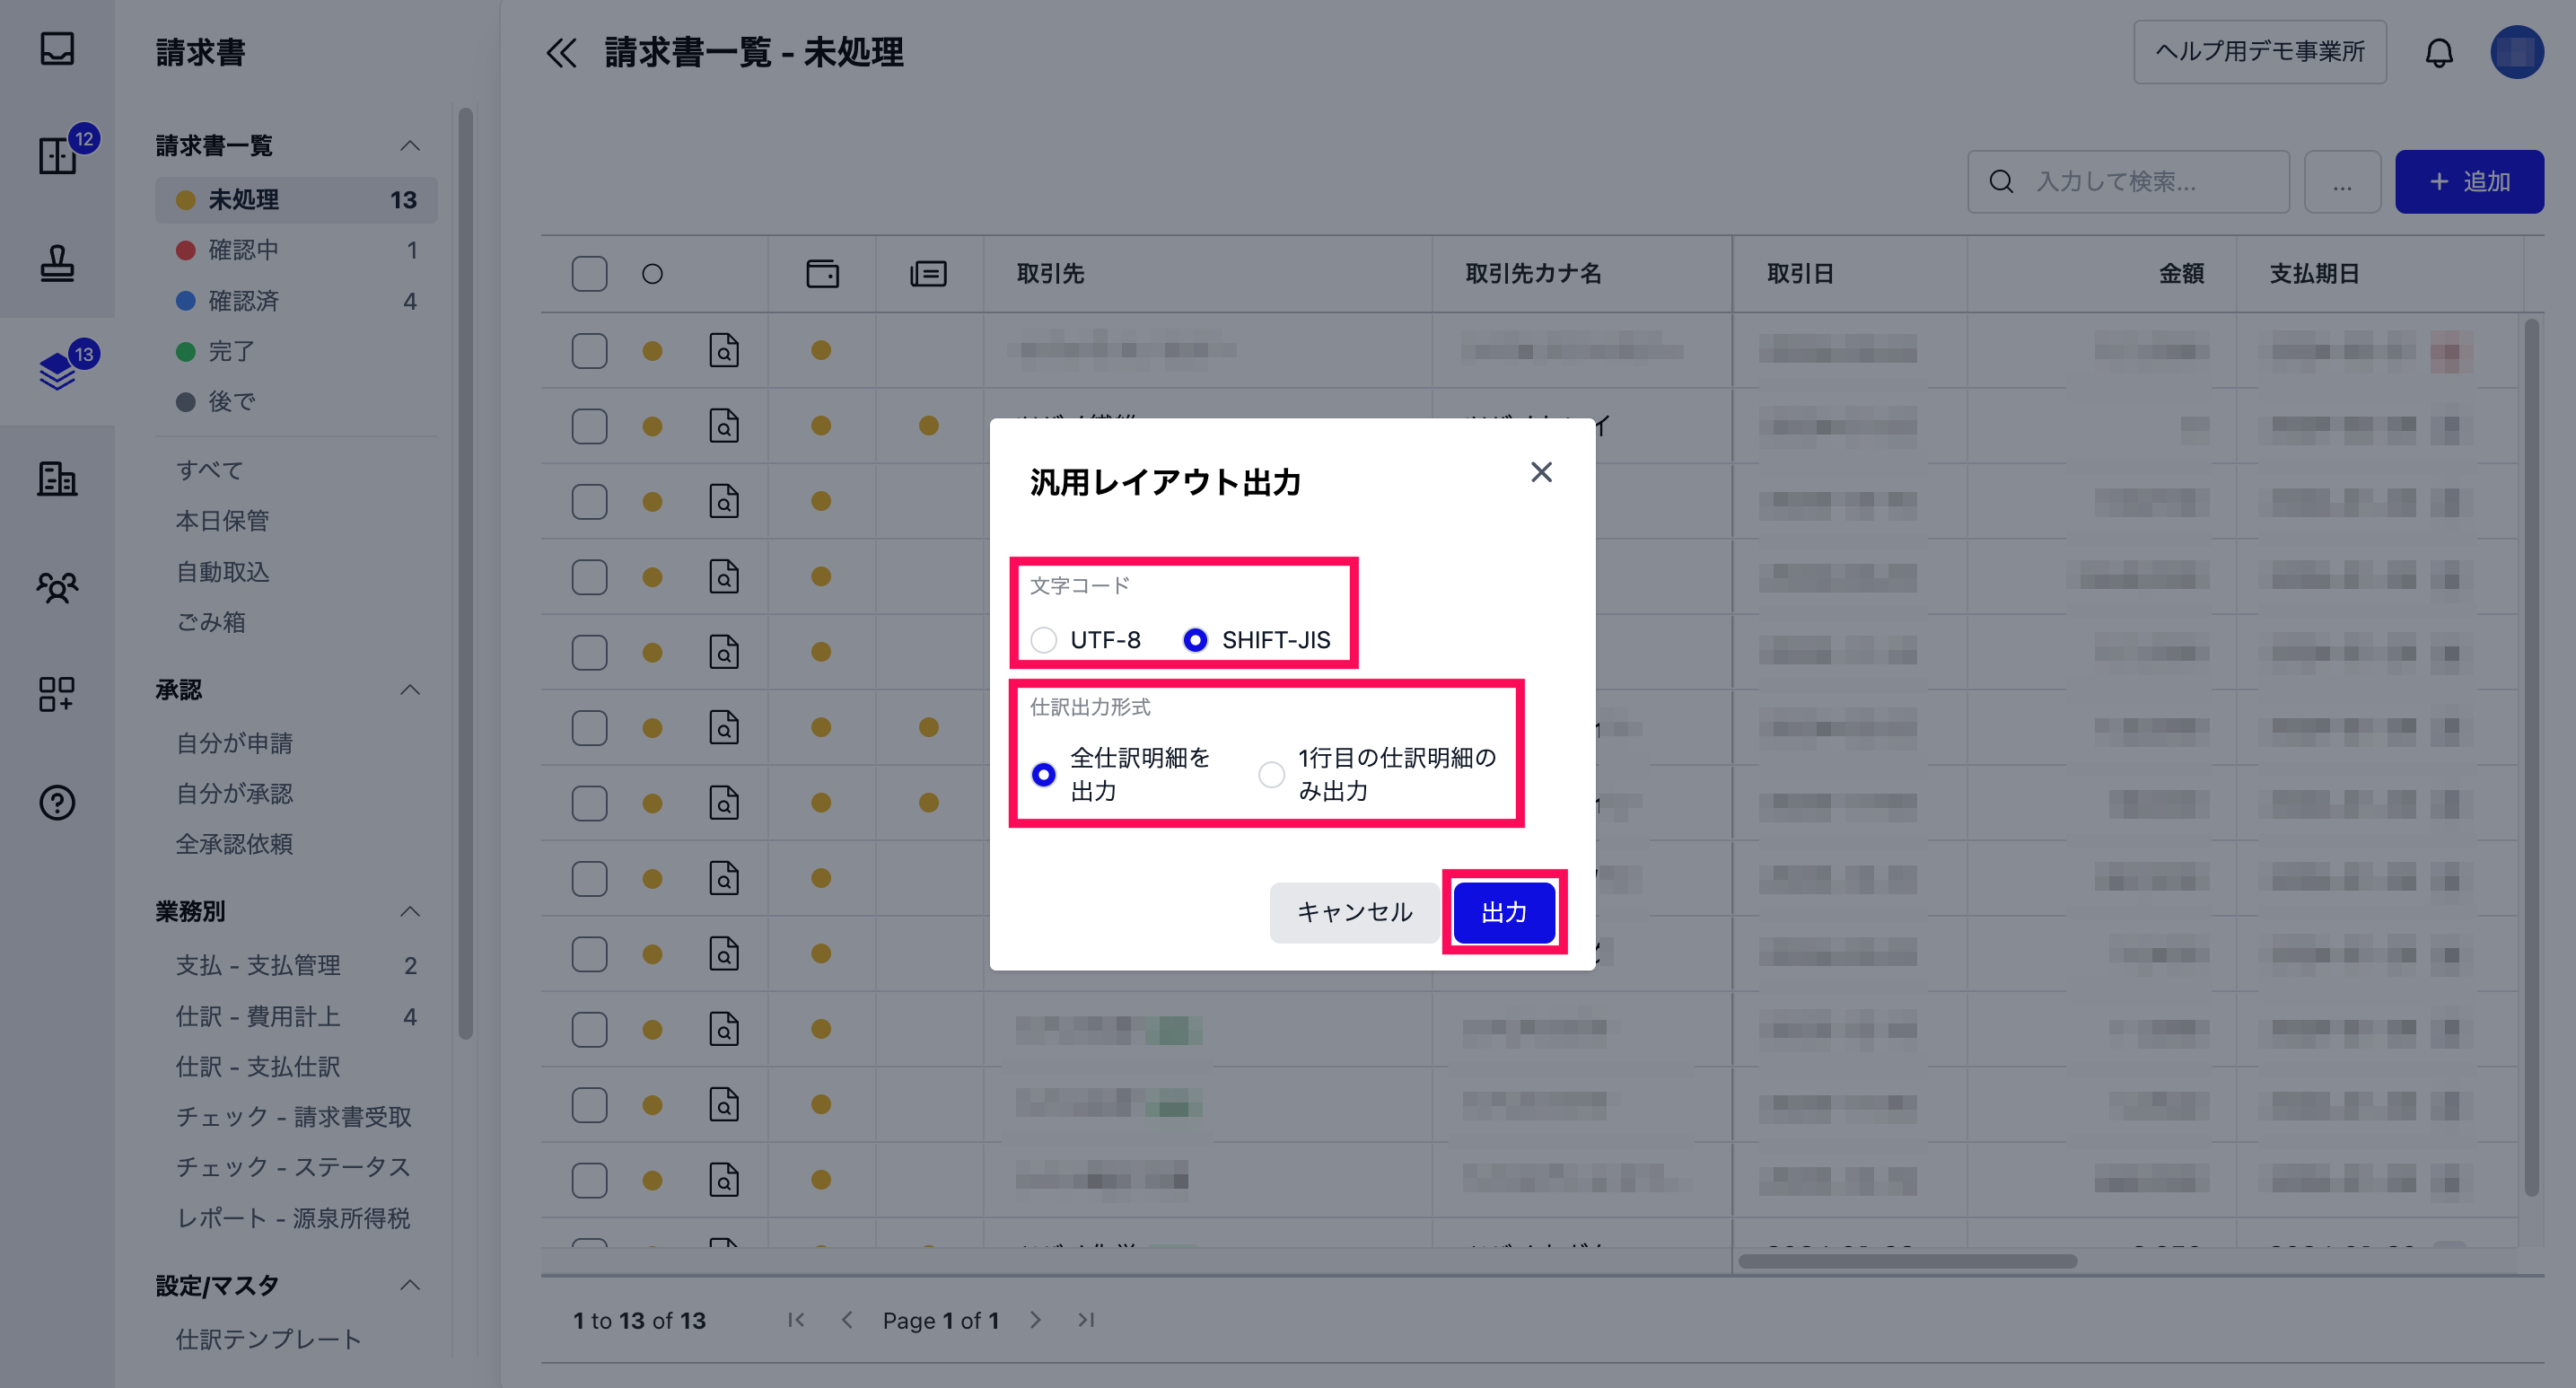Open document preview icon in fourth row
The width and height of the screenshot is (2576, 1388).
coord(724,577)
